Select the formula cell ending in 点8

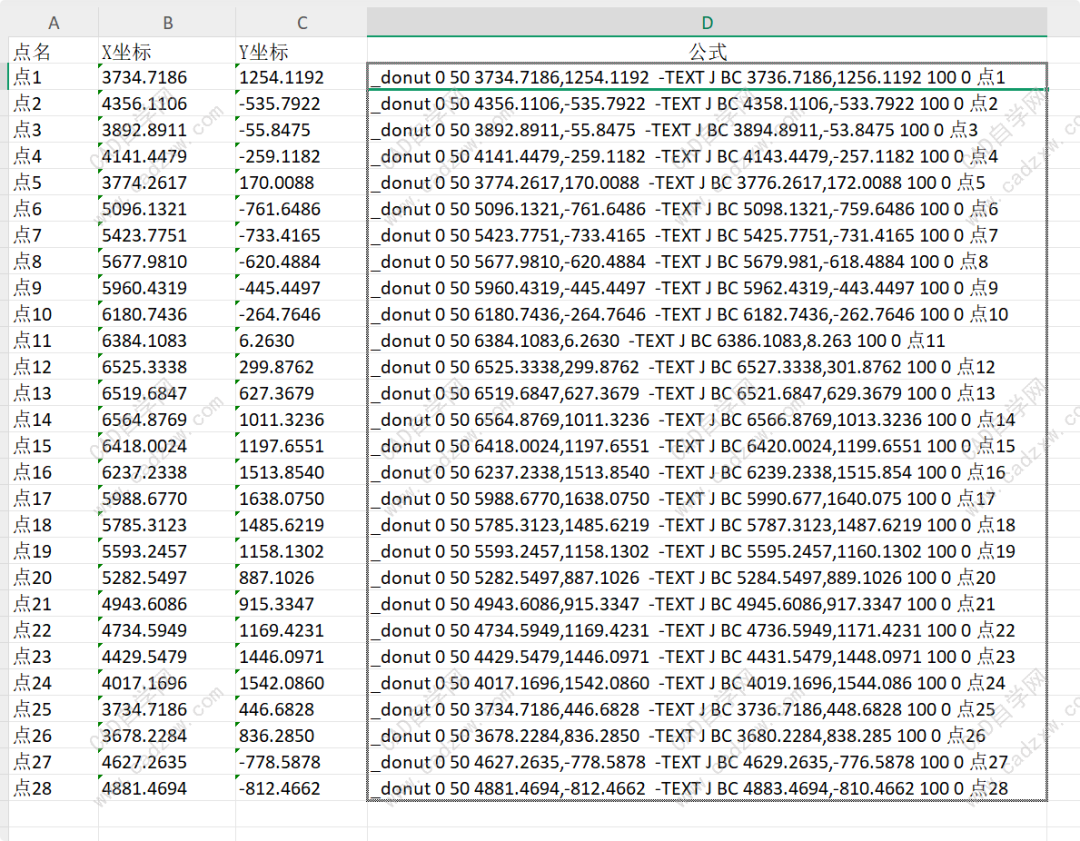[707, 261]
